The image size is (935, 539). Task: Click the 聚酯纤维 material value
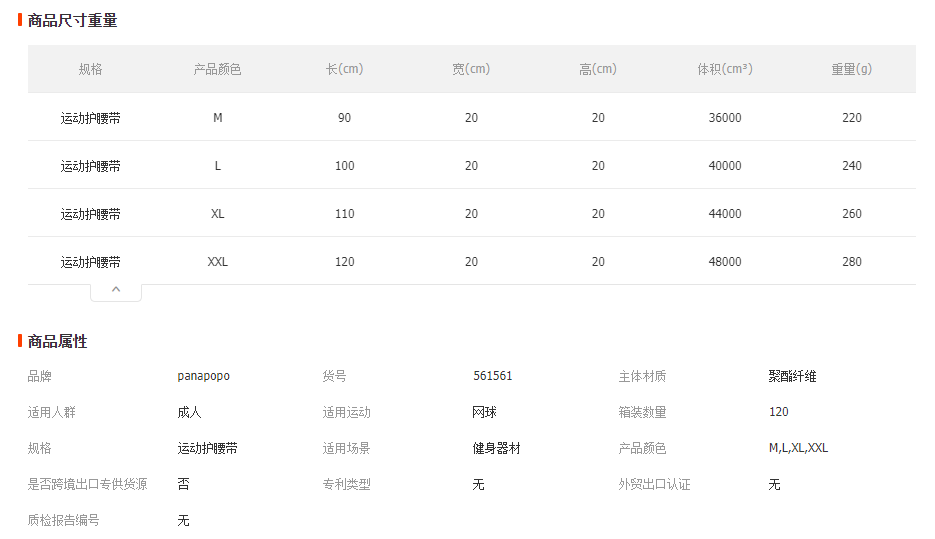tap(792, 376)
